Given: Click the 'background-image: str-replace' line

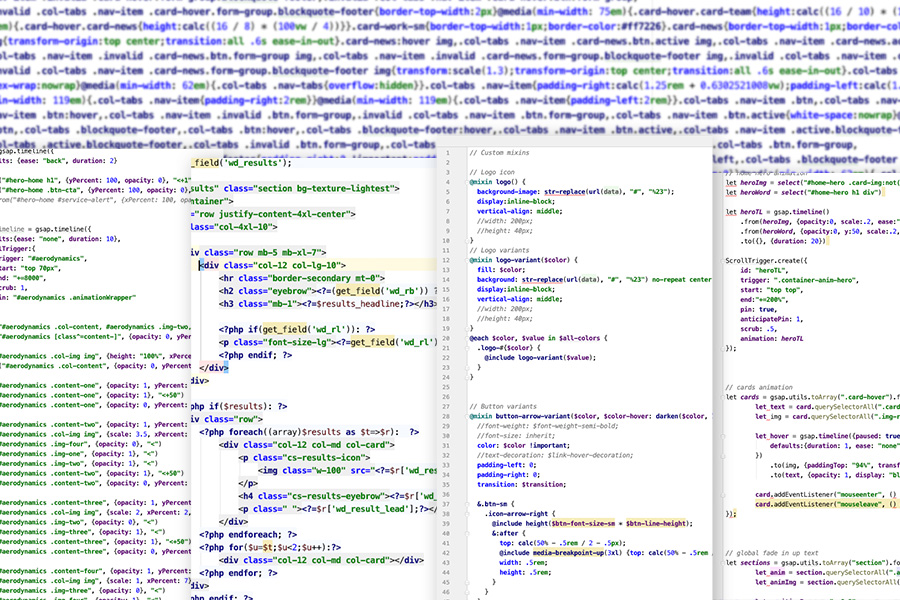Looking at the screenshot, I should point(575,192).
